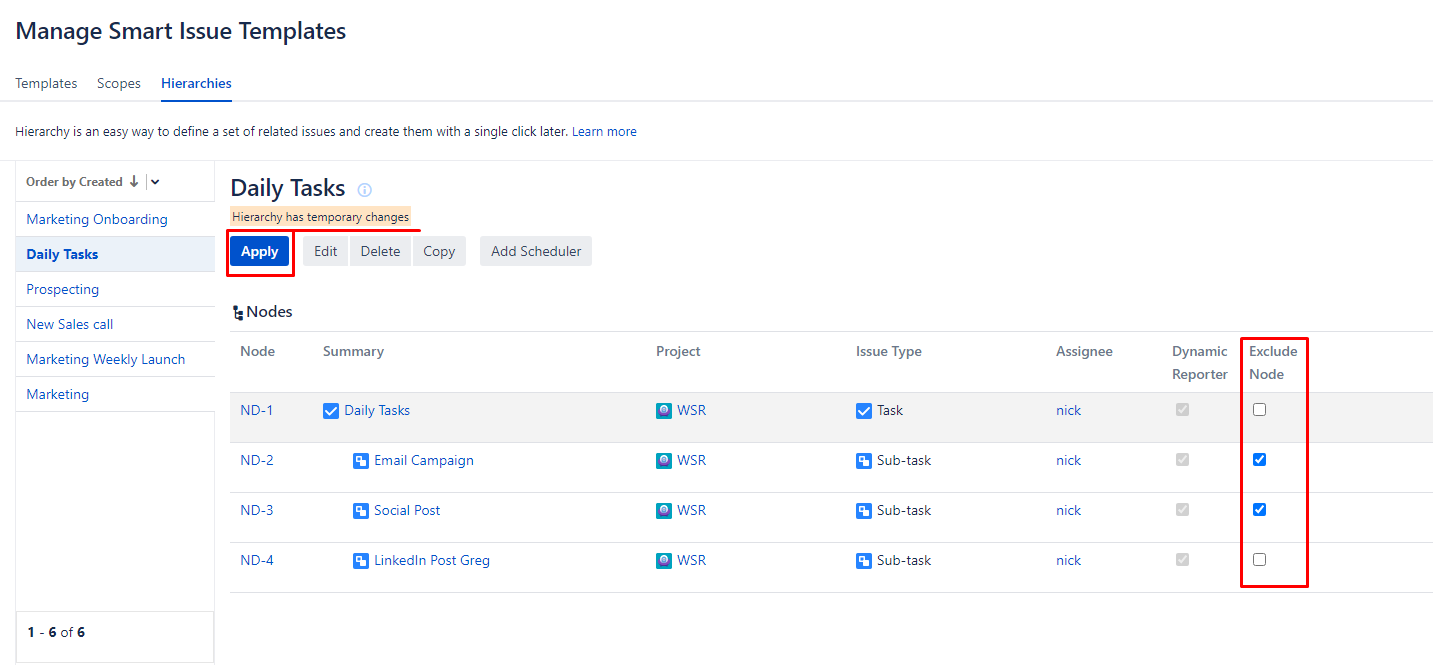Click the Add Scheduler button
Screen dimensions: 1433x665
click(536, 252)
